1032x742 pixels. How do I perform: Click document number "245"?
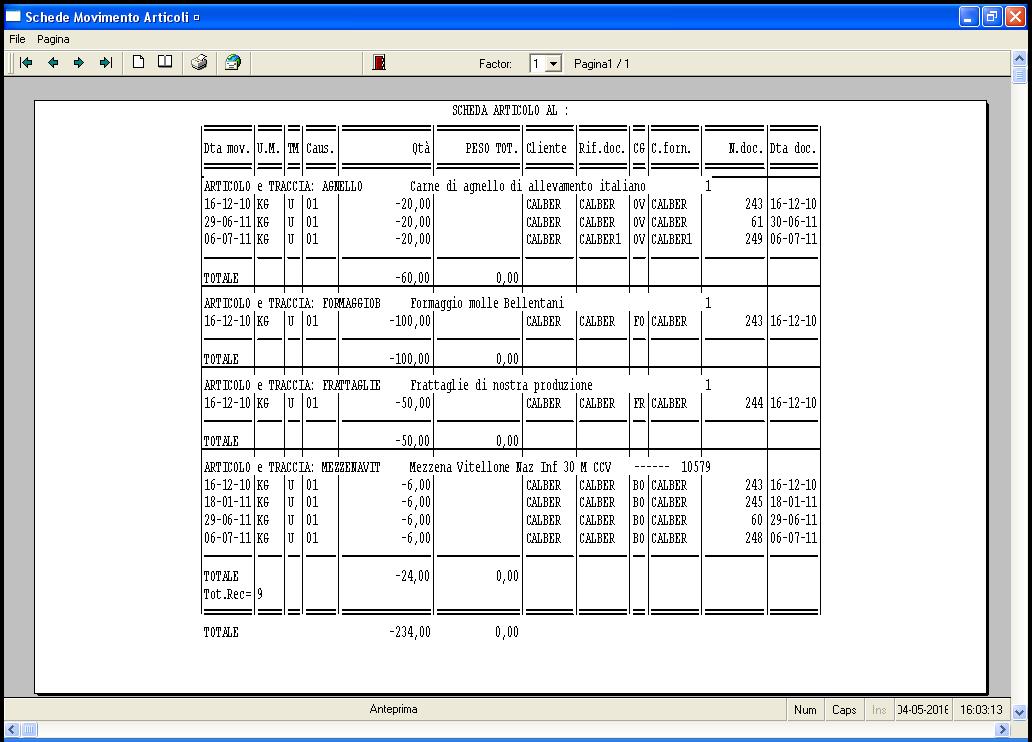[754, 502]
